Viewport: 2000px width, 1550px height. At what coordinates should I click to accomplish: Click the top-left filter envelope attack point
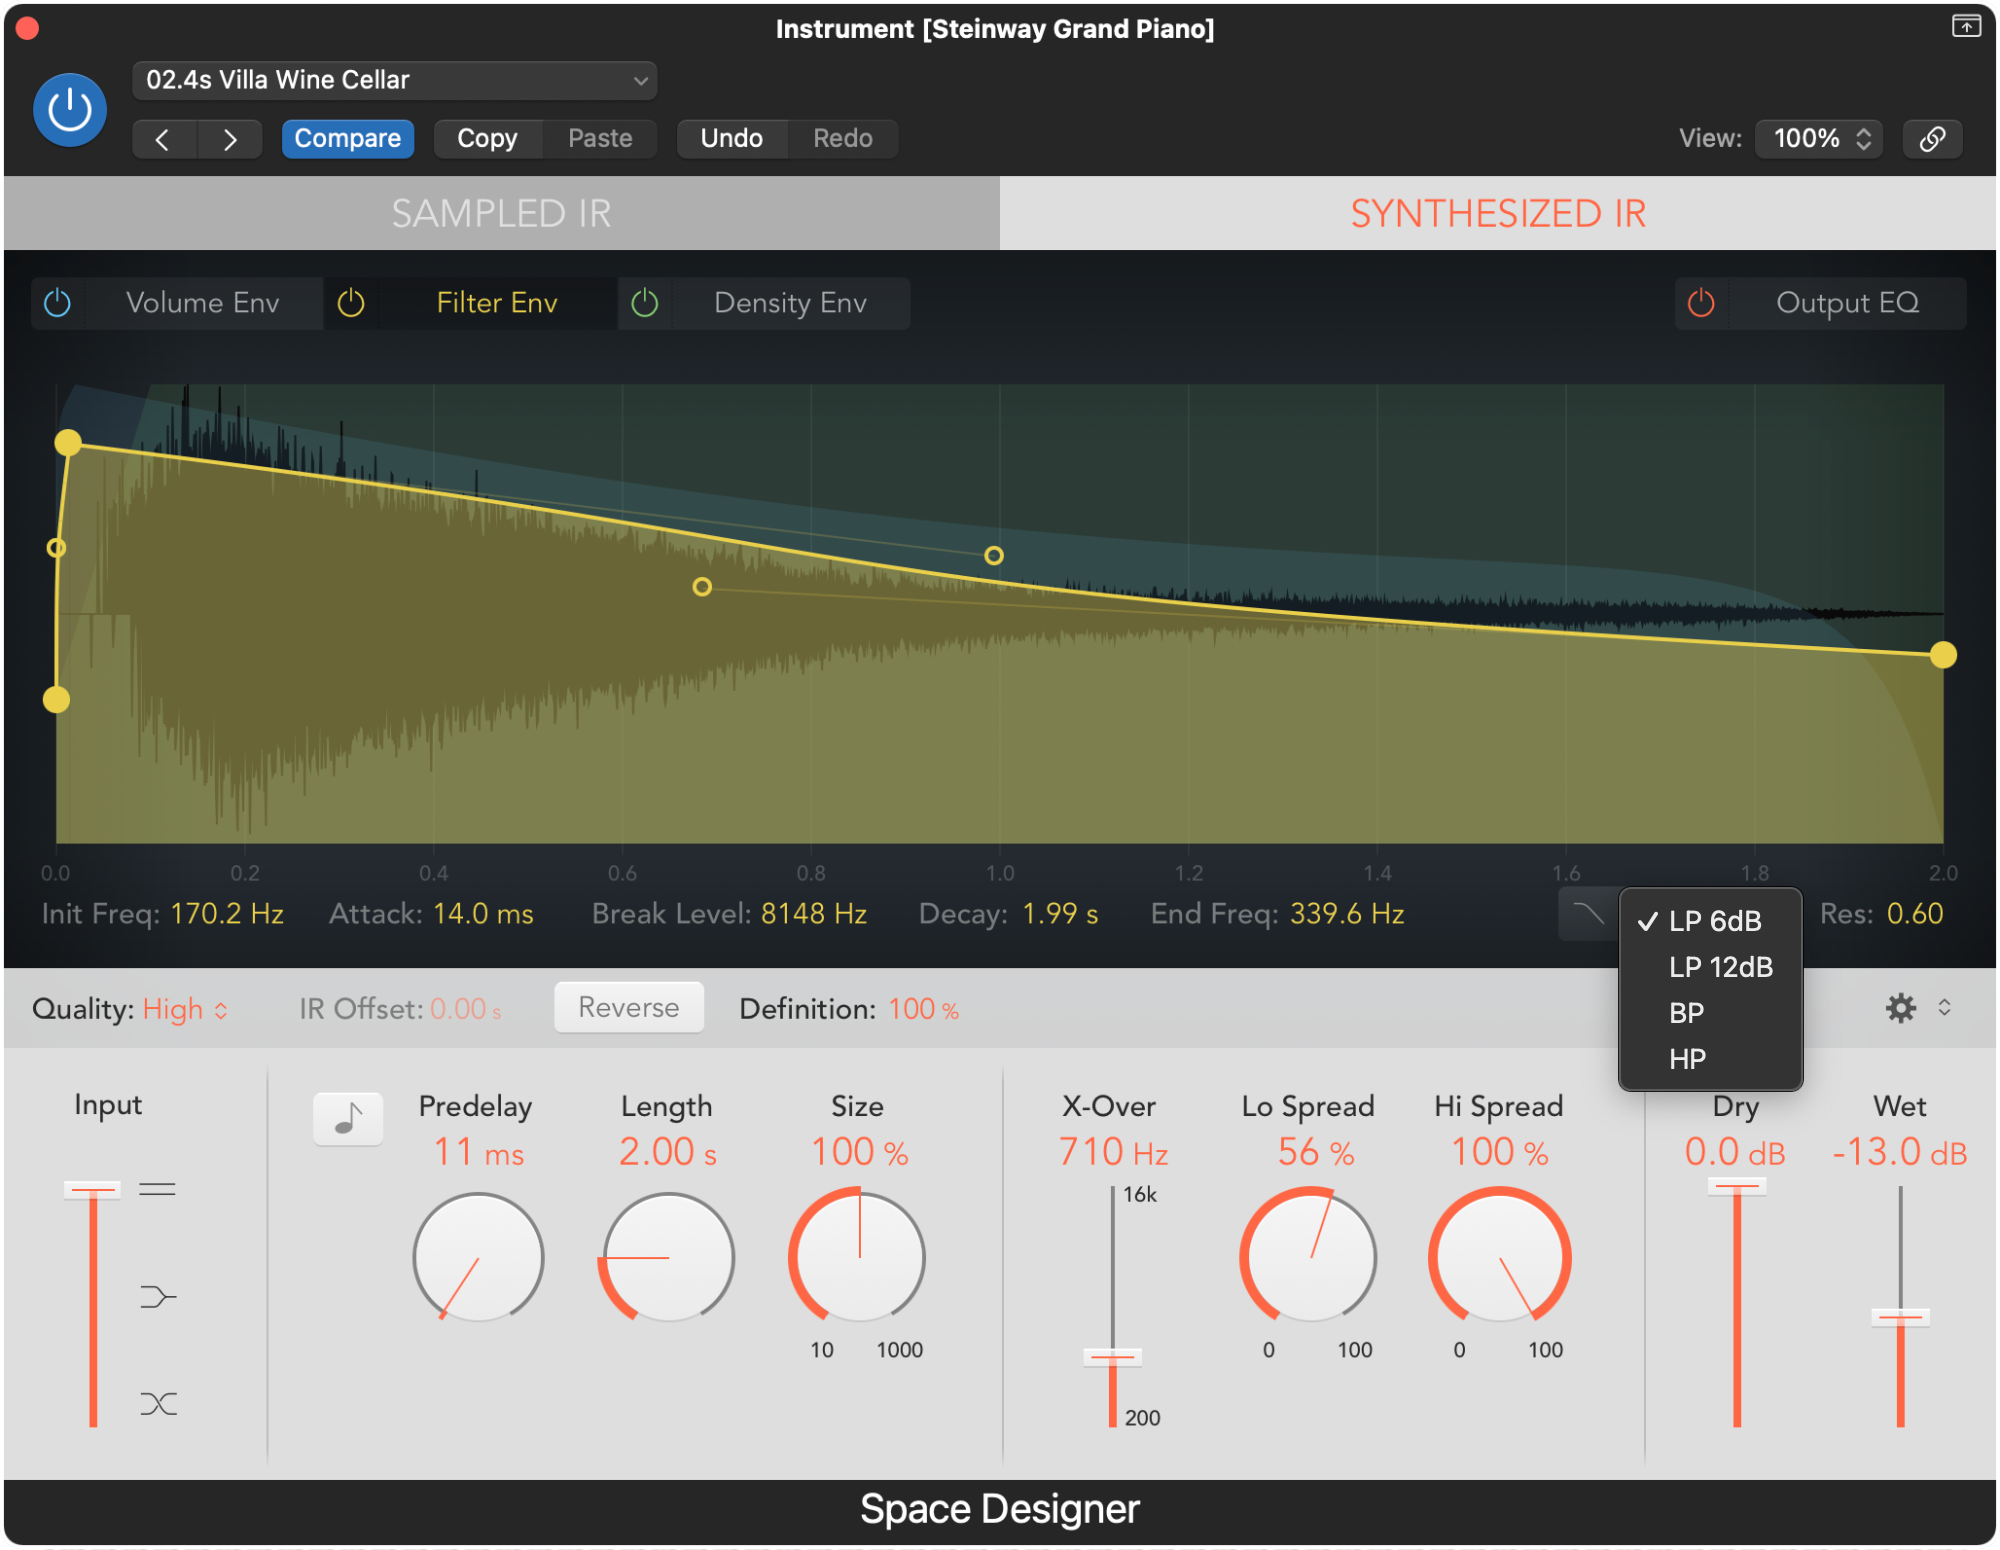(68, 442)
